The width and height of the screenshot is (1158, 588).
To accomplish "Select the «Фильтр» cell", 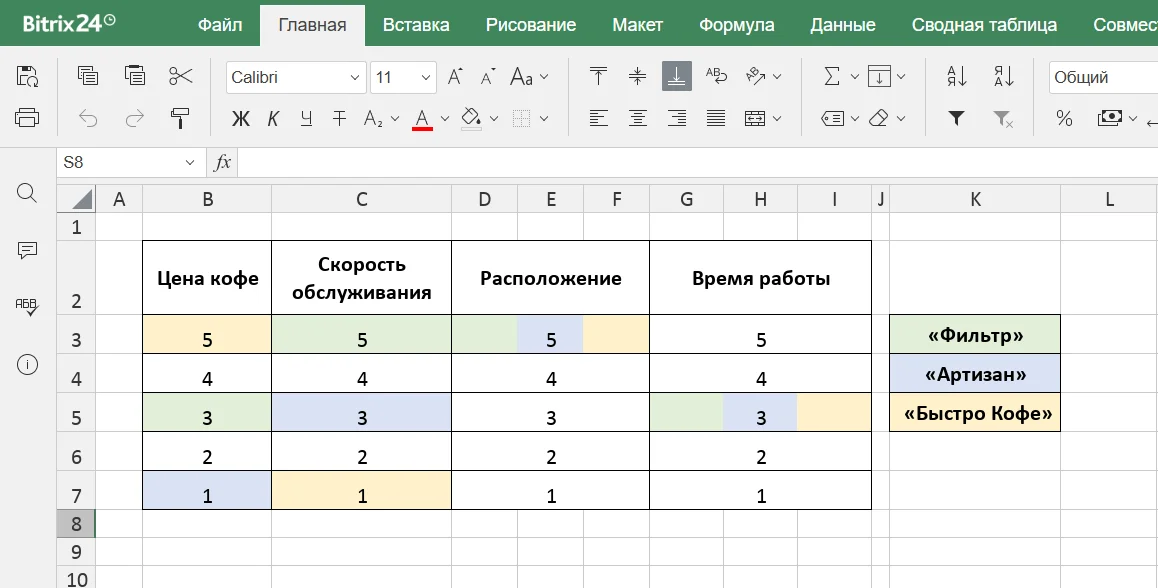I will pyautogui.click(x=975, y=335).
